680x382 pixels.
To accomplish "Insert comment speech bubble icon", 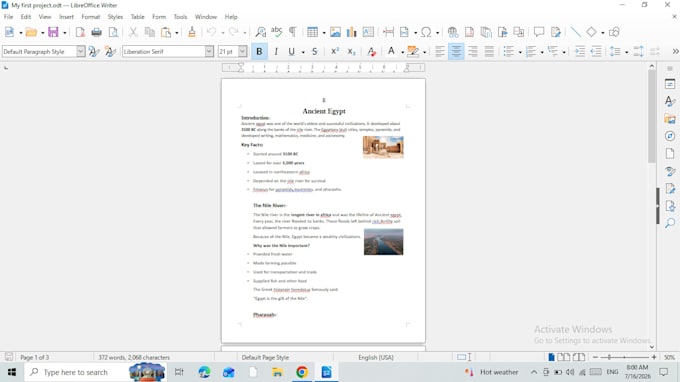I will pyautogui.click(x=539, y=32).
